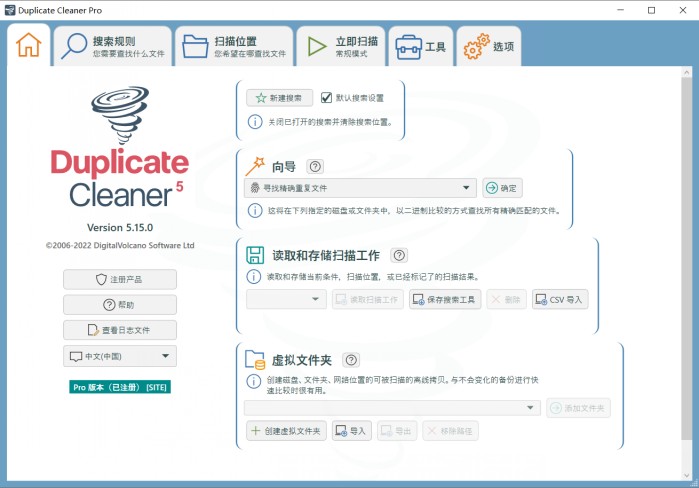Click the 注册产品 button
The width and height of the screenshot is (699, 488).
(120, 279)
